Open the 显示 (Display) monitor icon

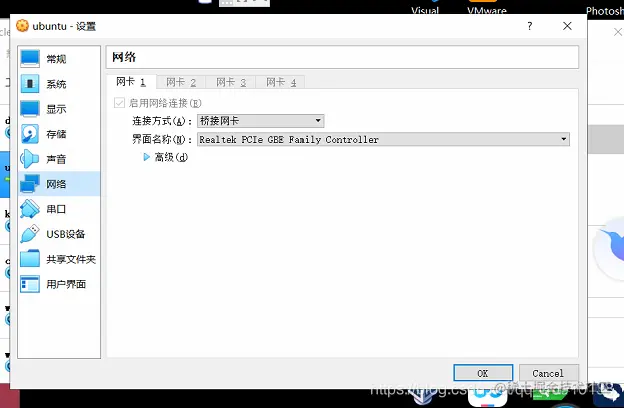(30, 109)
